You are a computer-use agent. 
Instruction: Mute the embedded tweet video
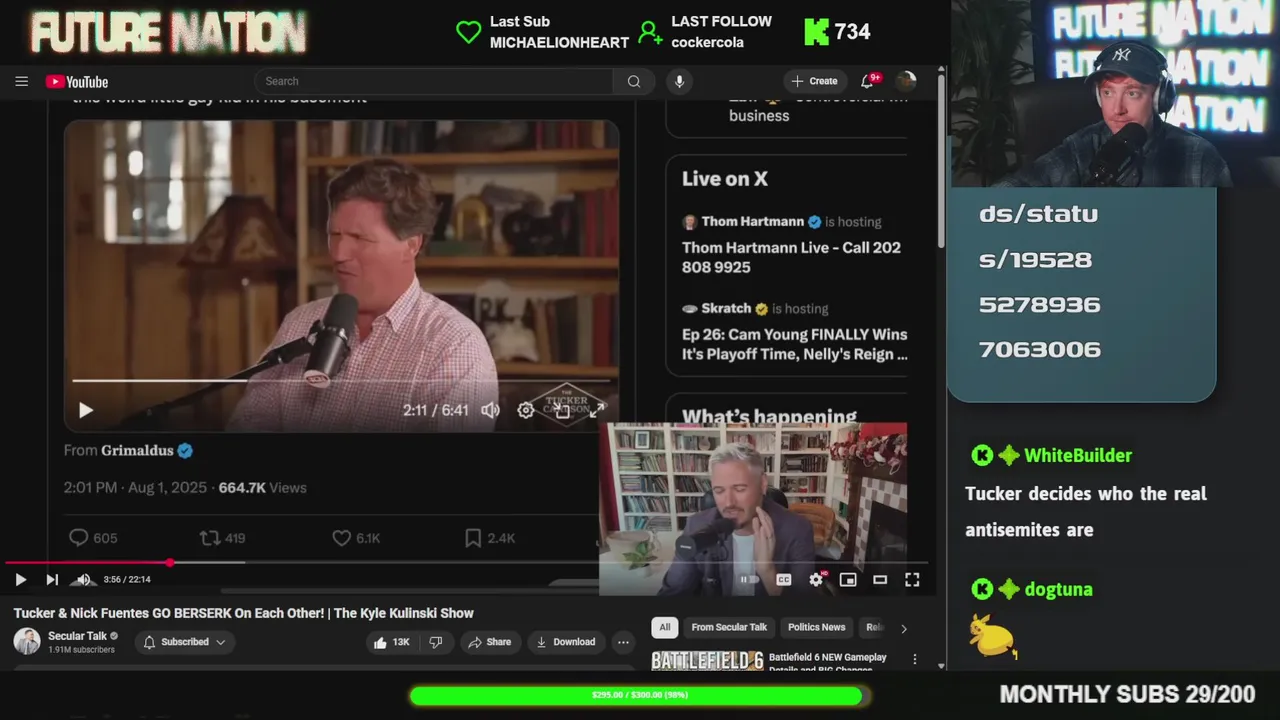[490, 410]
